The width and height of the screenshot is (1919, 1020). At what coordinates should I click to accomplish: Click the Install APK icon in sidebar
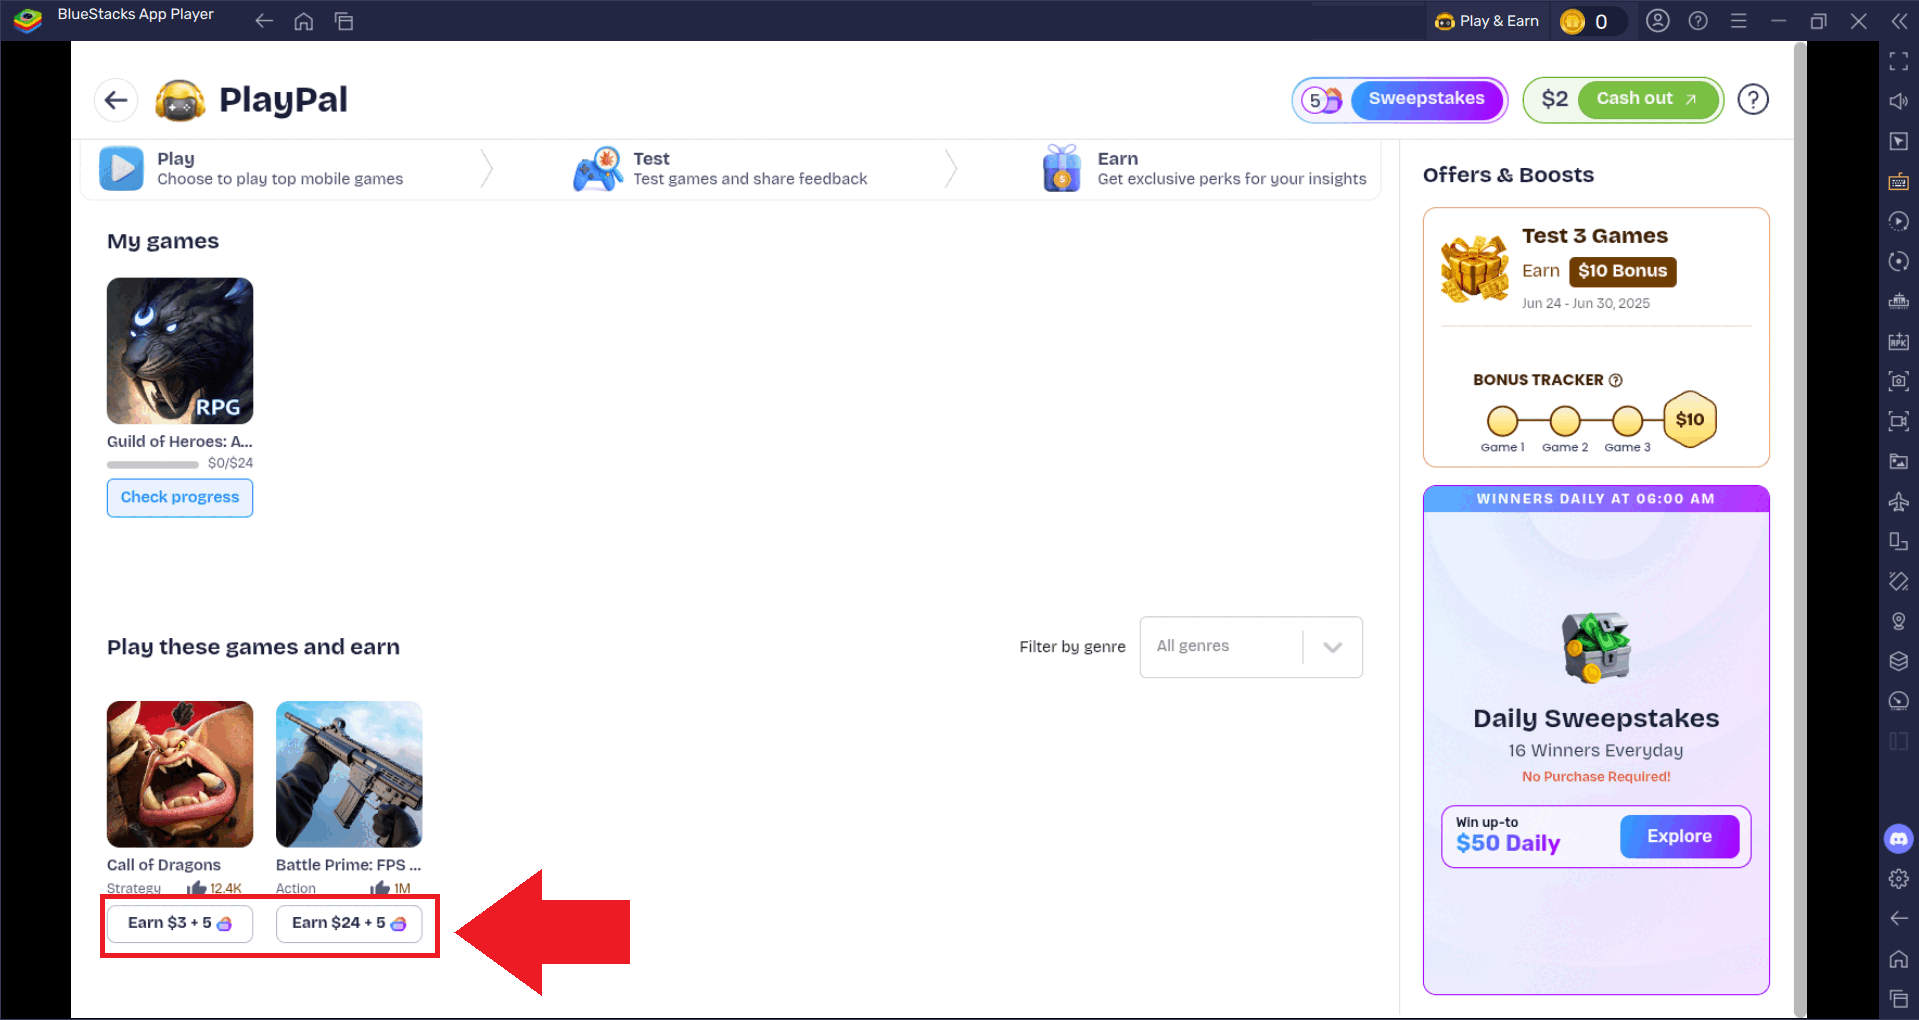(x=1898, y=341)
